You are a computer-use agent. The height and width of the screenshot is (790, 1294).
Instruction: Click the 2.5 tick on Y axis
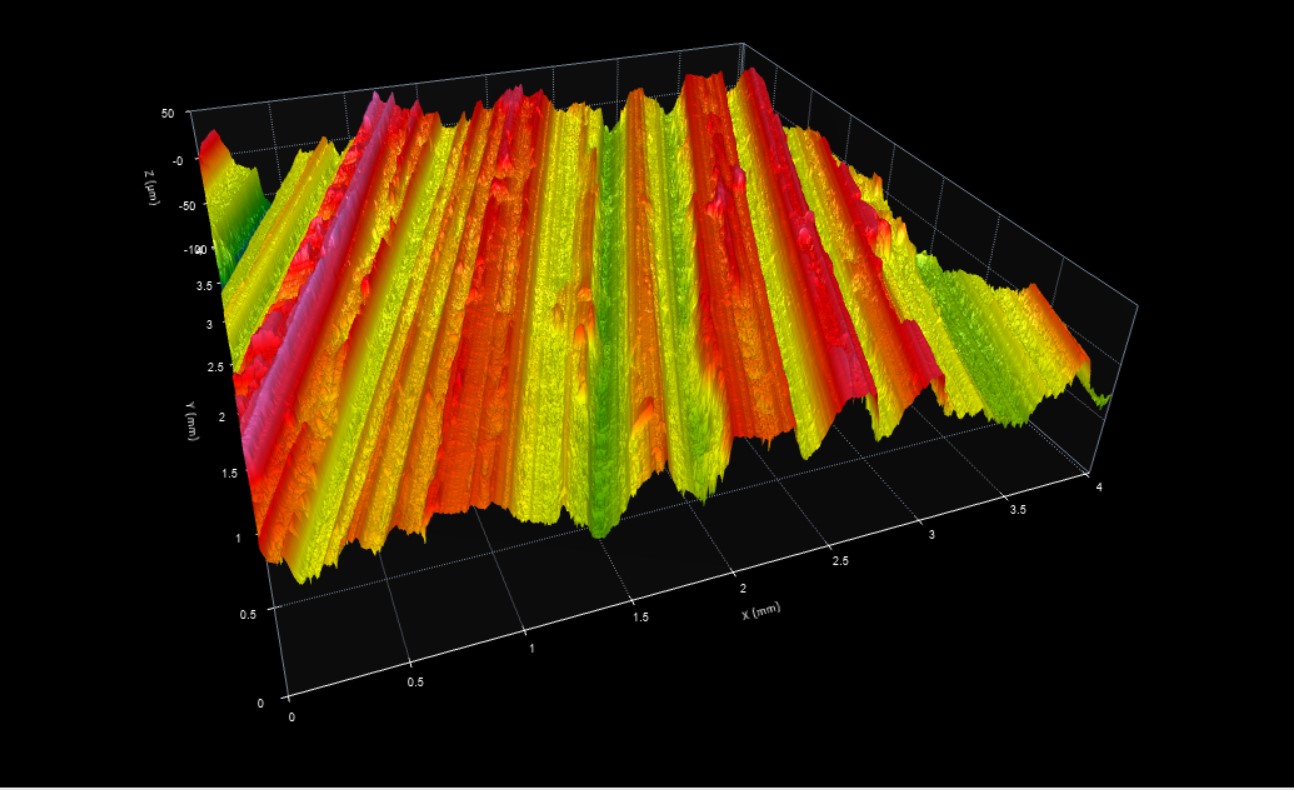click(215, 368)
